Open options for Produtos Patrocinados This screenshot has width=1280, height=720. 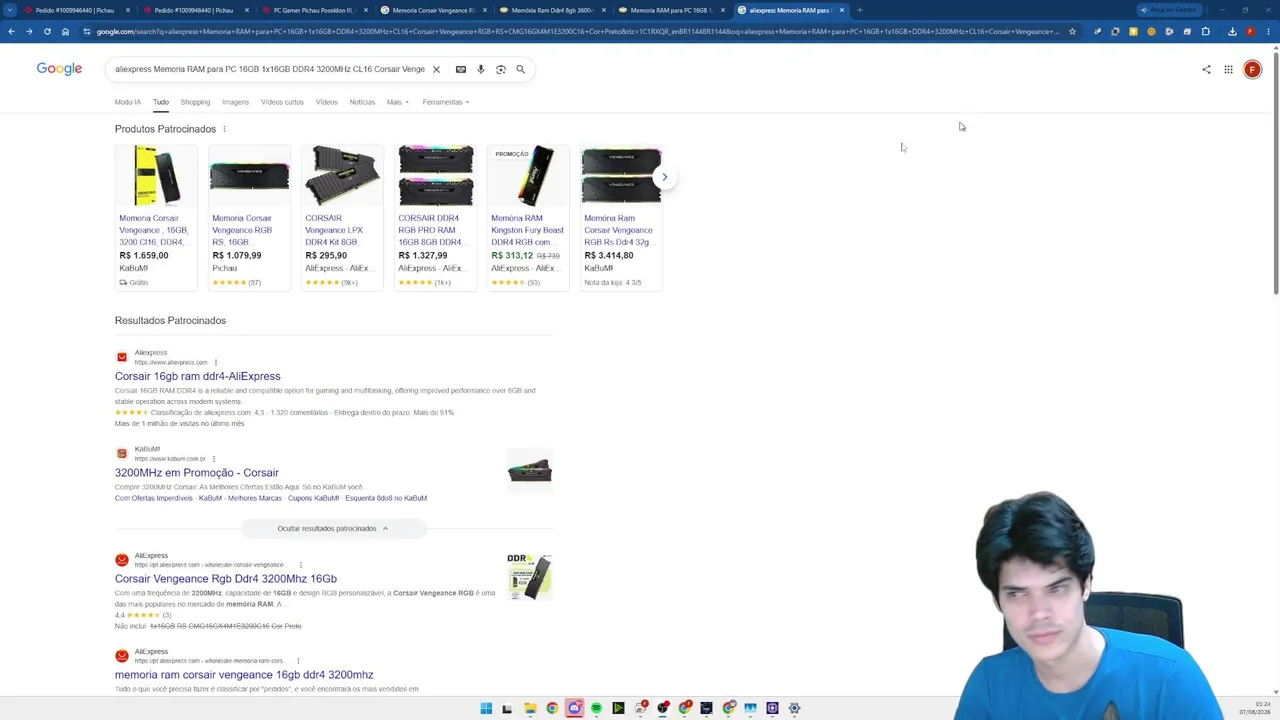[x=224, y=129]
